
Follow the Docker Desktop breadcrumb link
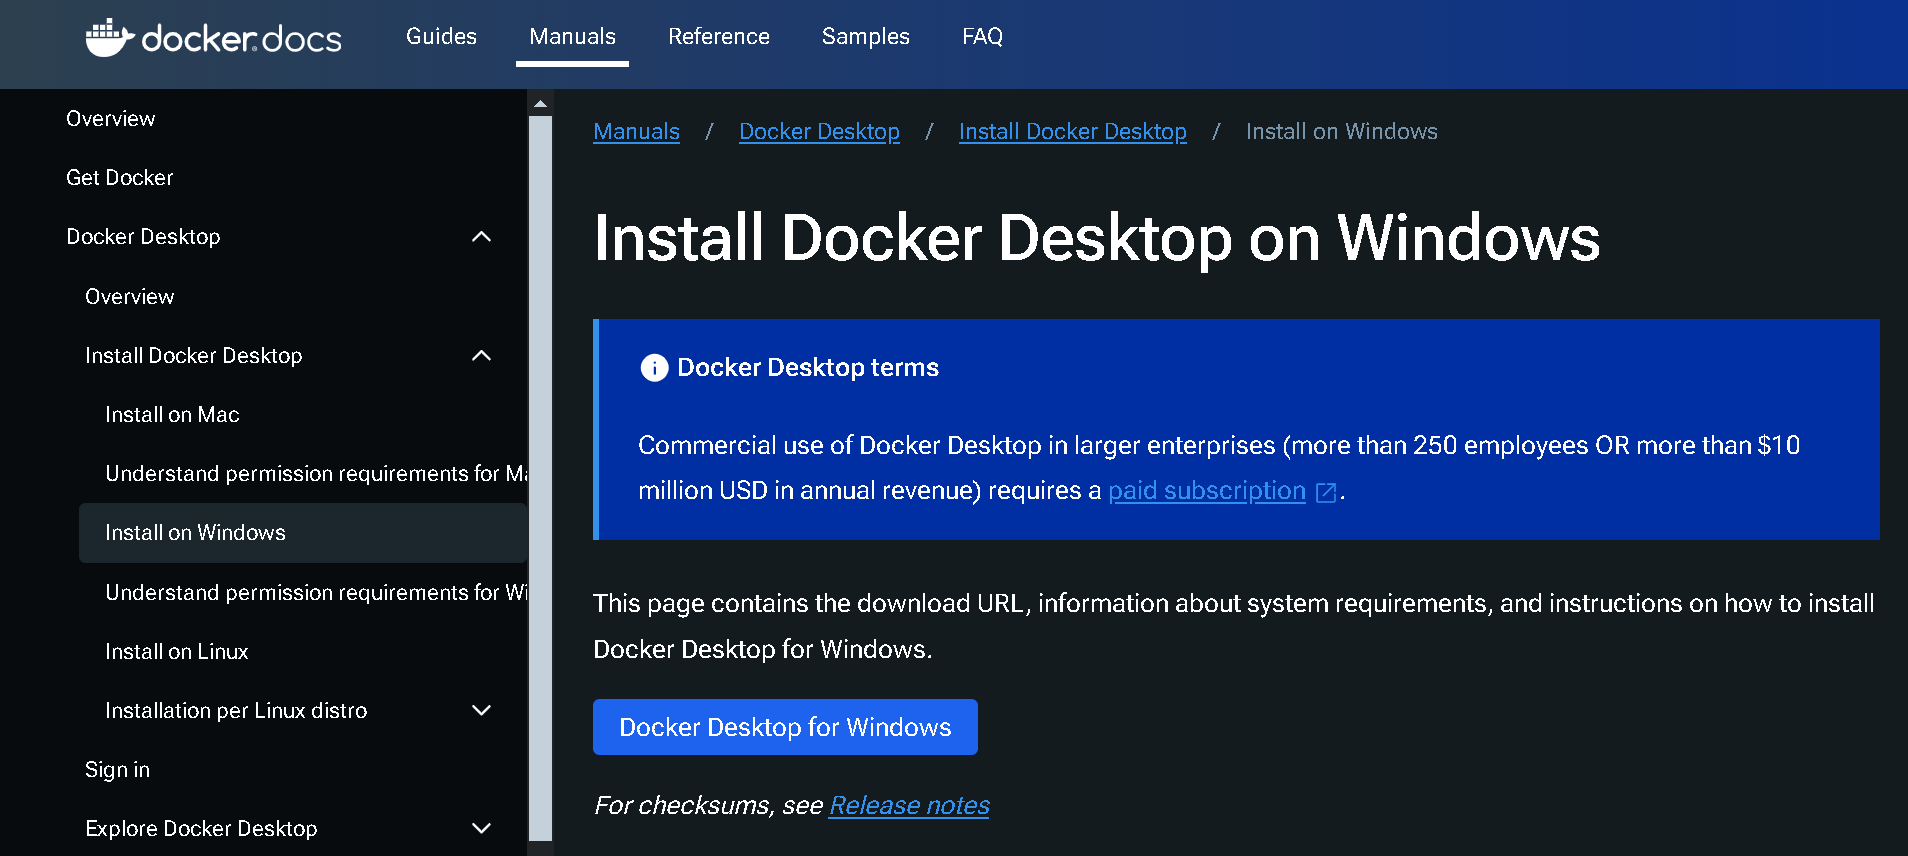[819, 131]
